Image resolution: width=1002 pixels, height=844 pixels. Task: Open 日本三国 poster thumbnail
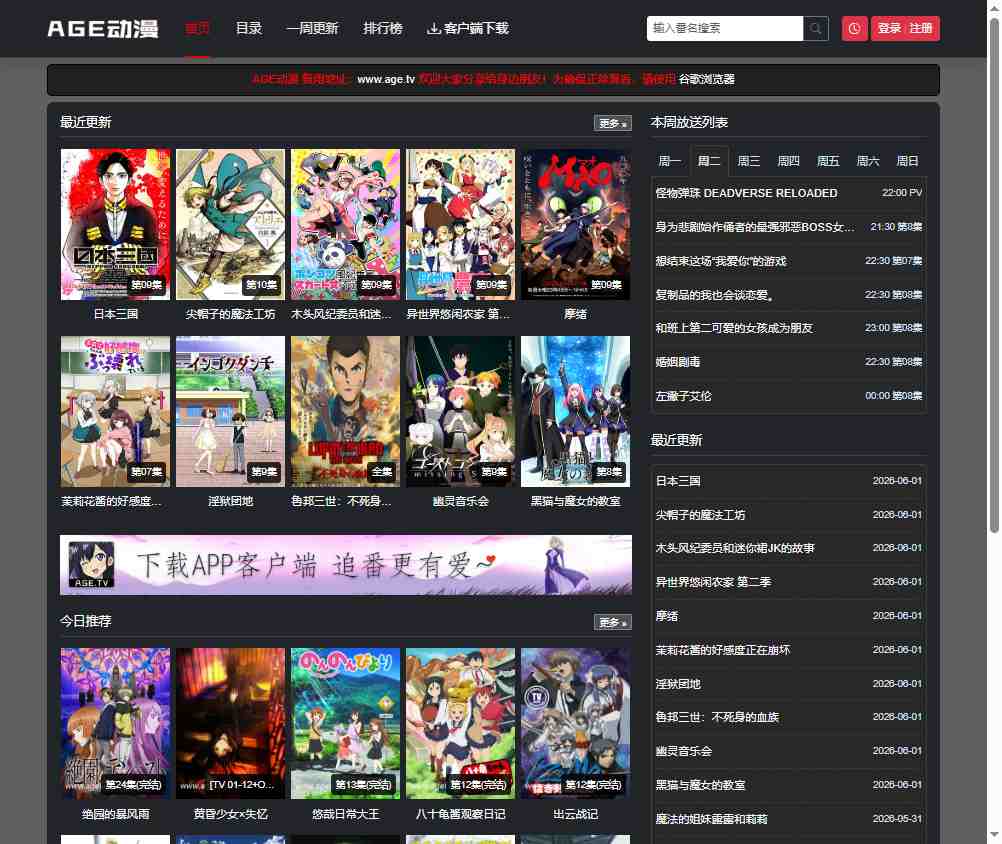pos(116,224)
